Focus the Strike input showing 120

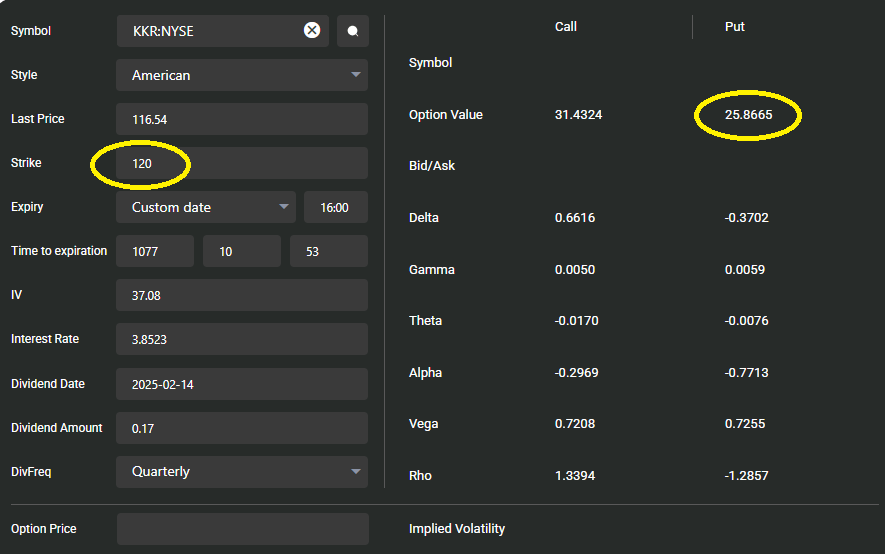tap(242, 163)
